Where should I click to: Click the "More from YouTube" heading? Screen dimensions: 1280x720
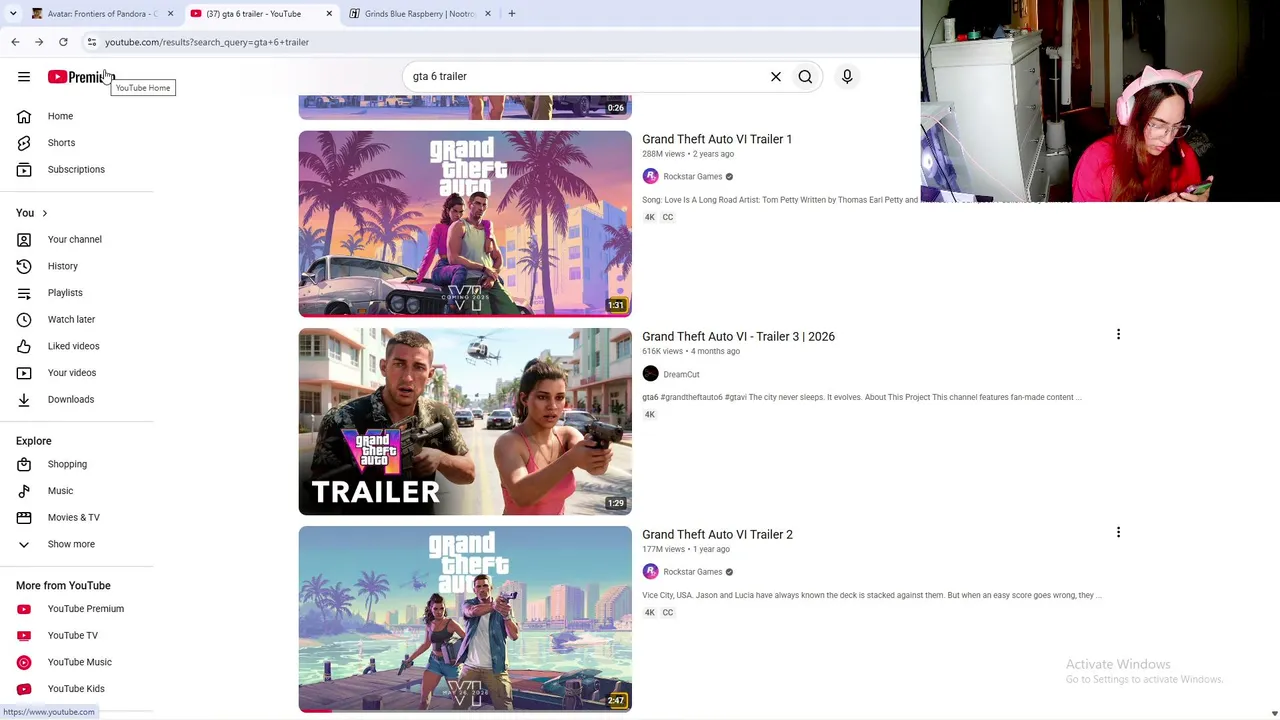coord(63,586)
